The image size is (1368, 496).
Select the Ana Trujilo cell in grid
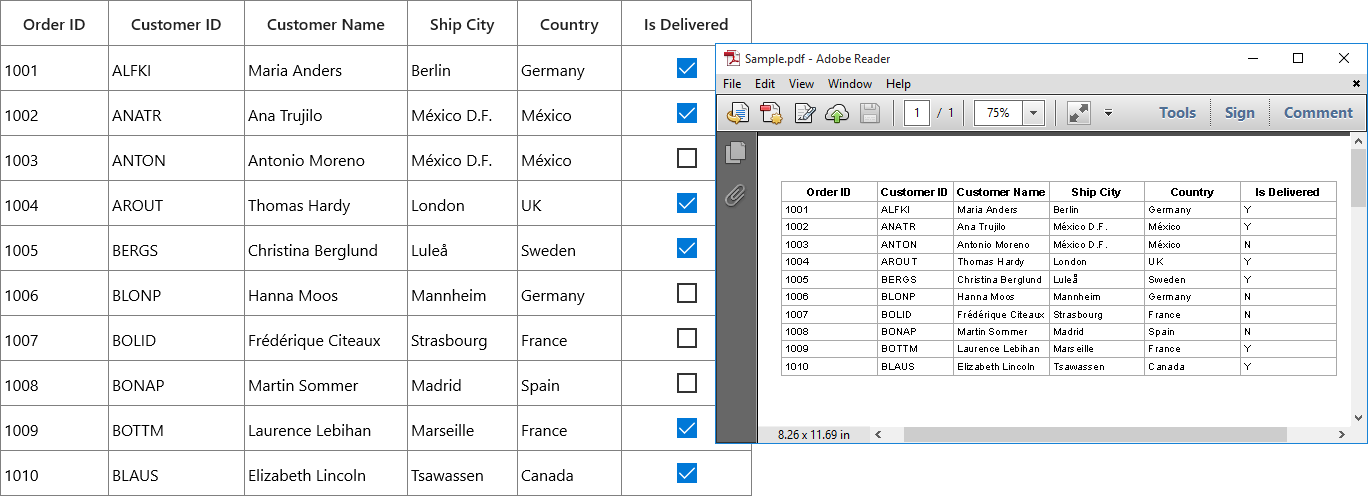click(326, 113)
